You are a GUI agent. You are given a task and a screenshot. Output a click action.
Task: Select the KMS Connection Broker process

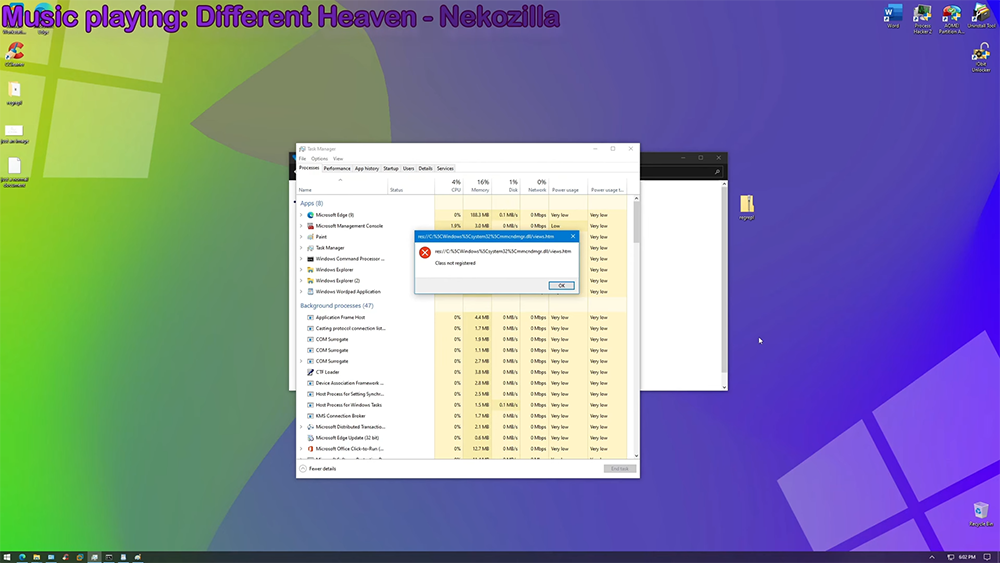pos(462,416)
